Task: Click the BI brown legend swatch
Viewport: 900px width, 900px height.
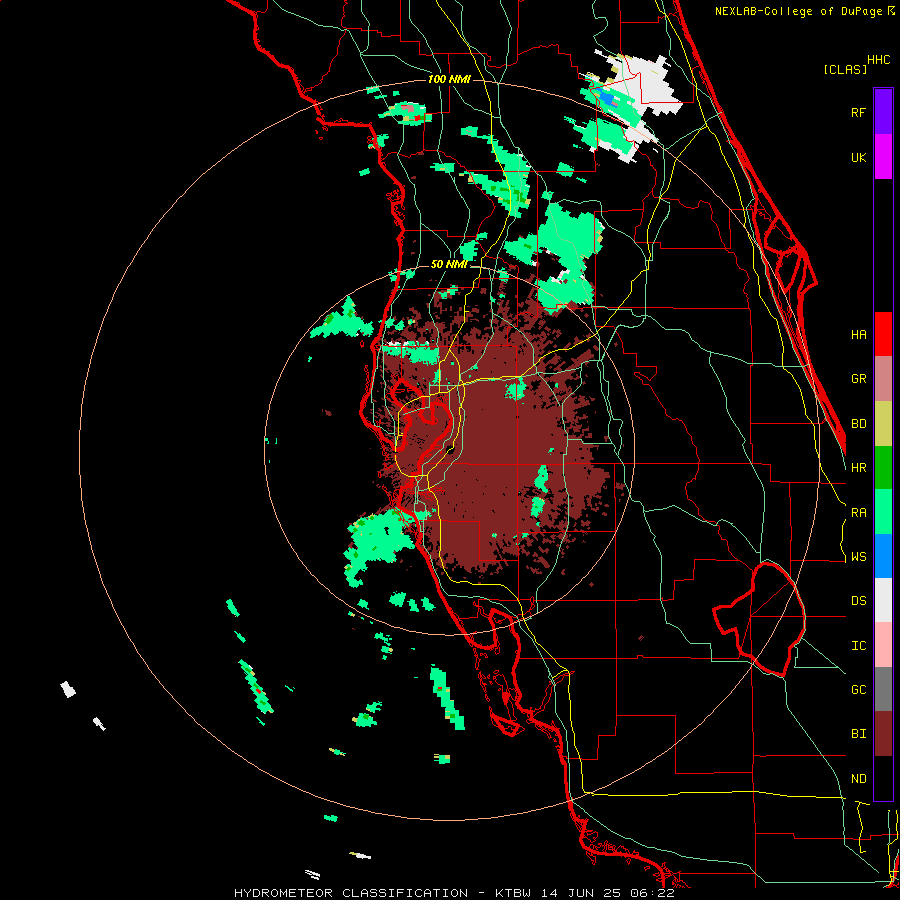Action: click(883, 734)
